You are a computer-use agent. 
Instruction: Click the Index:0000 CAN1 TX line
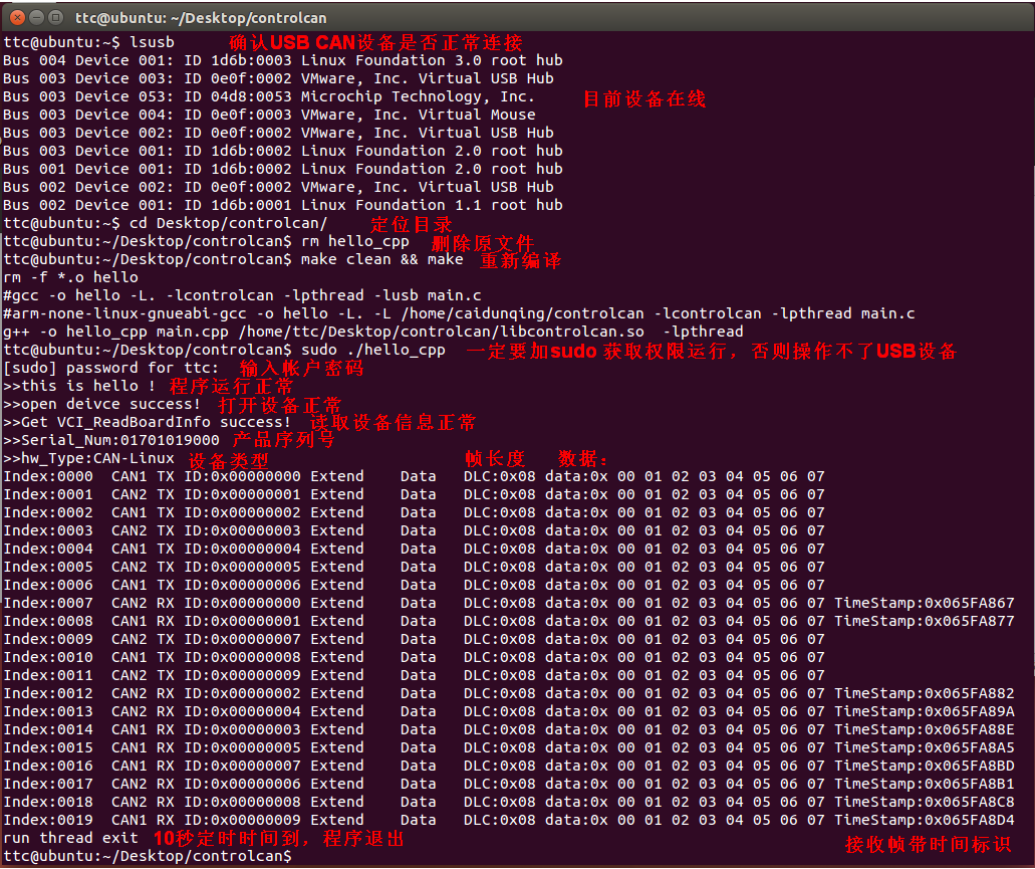tap(300, 476)
